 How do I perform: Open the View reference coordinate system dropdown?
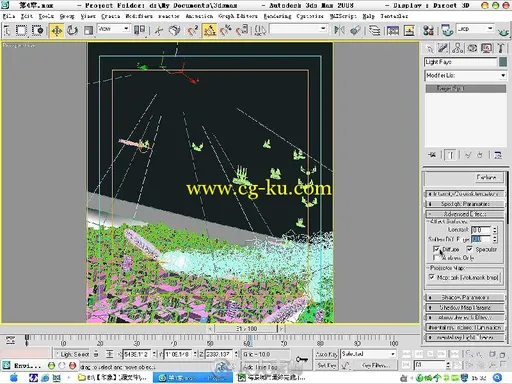113,29
